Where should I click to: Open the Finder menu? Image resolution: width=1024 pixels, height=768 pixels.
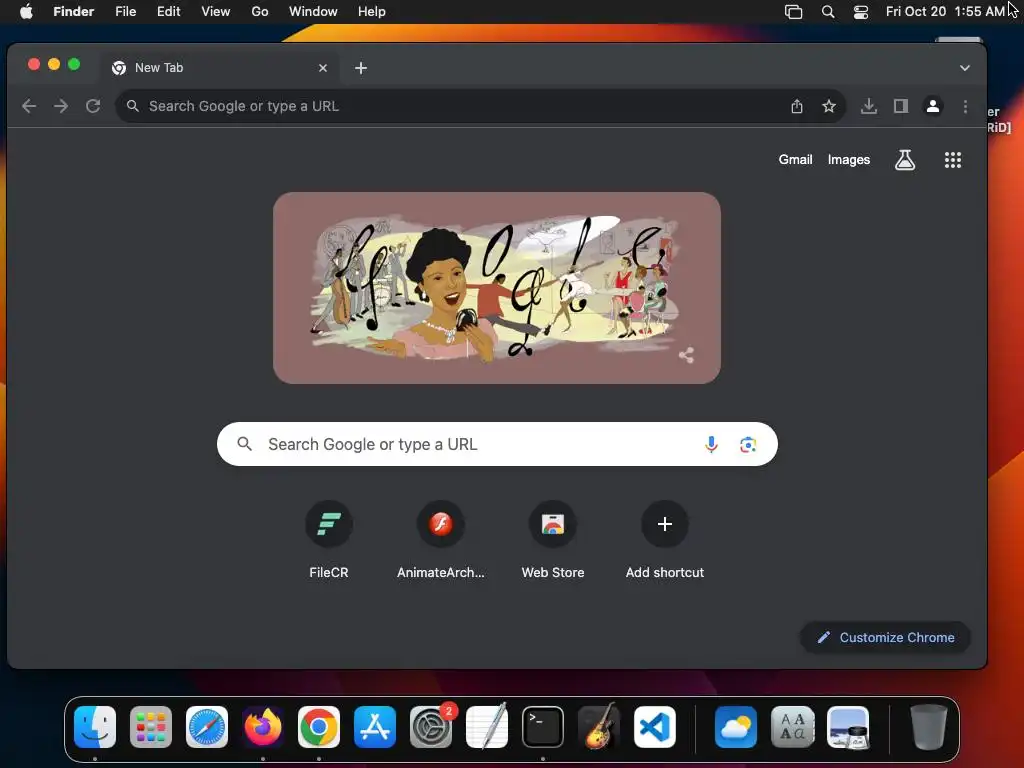[74, 12]
